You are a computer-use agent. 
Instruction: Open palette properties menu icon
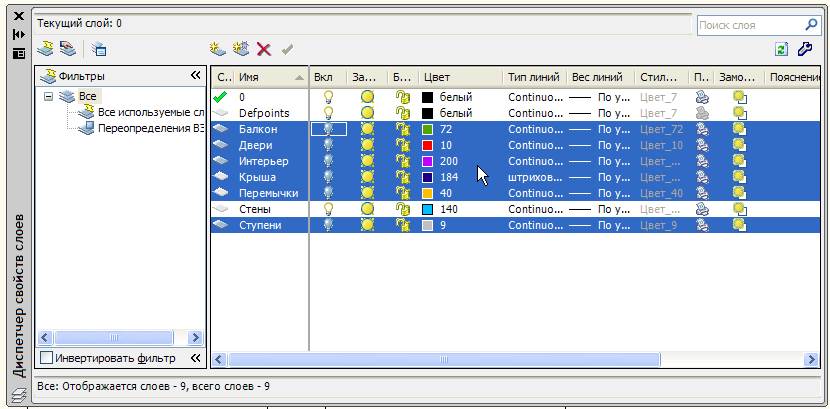click(19, 53)
